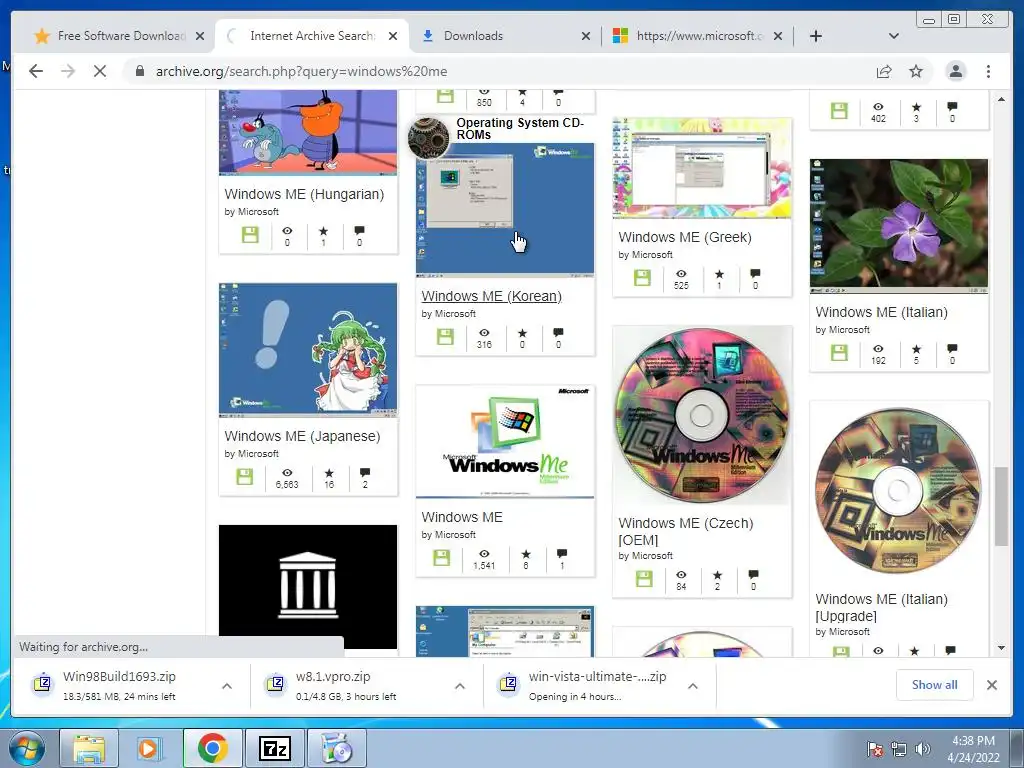Expand options for w8.1.vpro.zip download

click(460, 686)
